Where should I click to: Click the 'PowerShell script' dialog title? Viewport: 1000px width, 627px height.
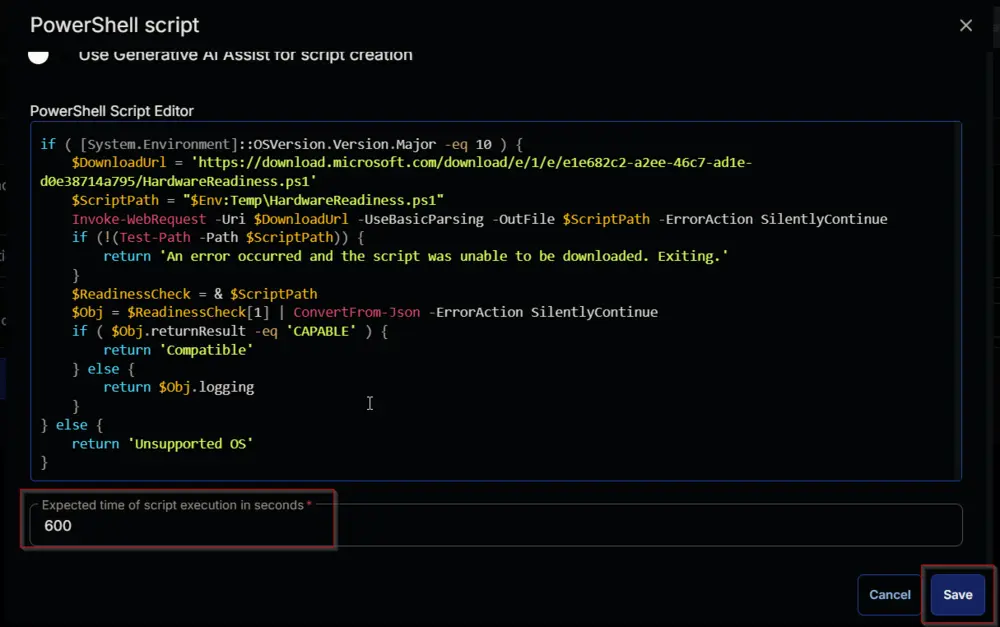point(115,25)
